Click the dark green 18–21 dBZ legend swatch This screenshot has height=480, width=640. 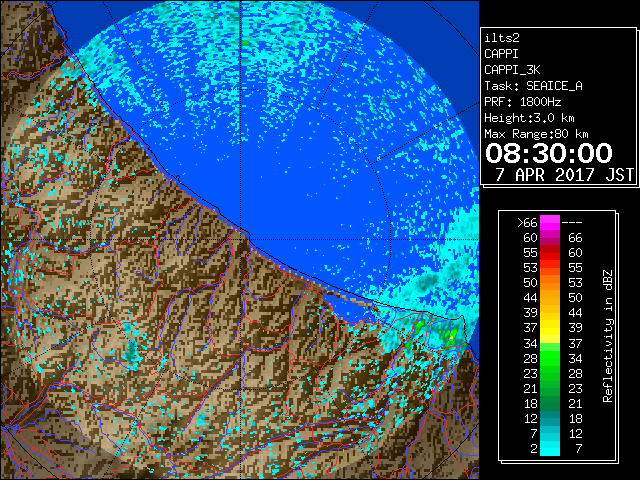pos(550,403)
